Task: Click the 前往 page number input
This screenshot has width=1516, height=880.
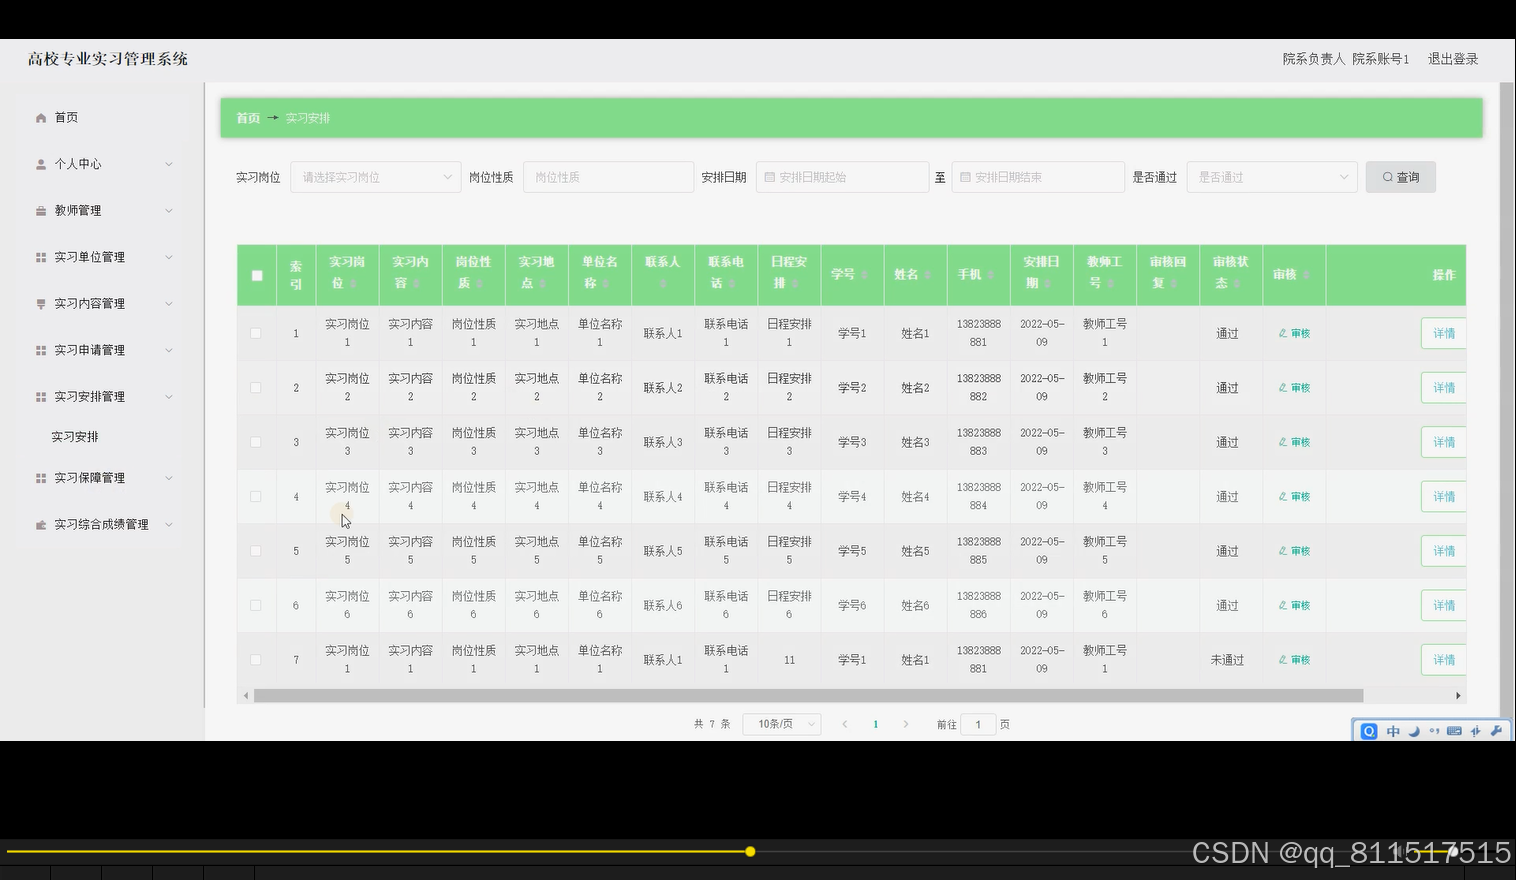Action: pyautogui.click(x=978, y=724)
